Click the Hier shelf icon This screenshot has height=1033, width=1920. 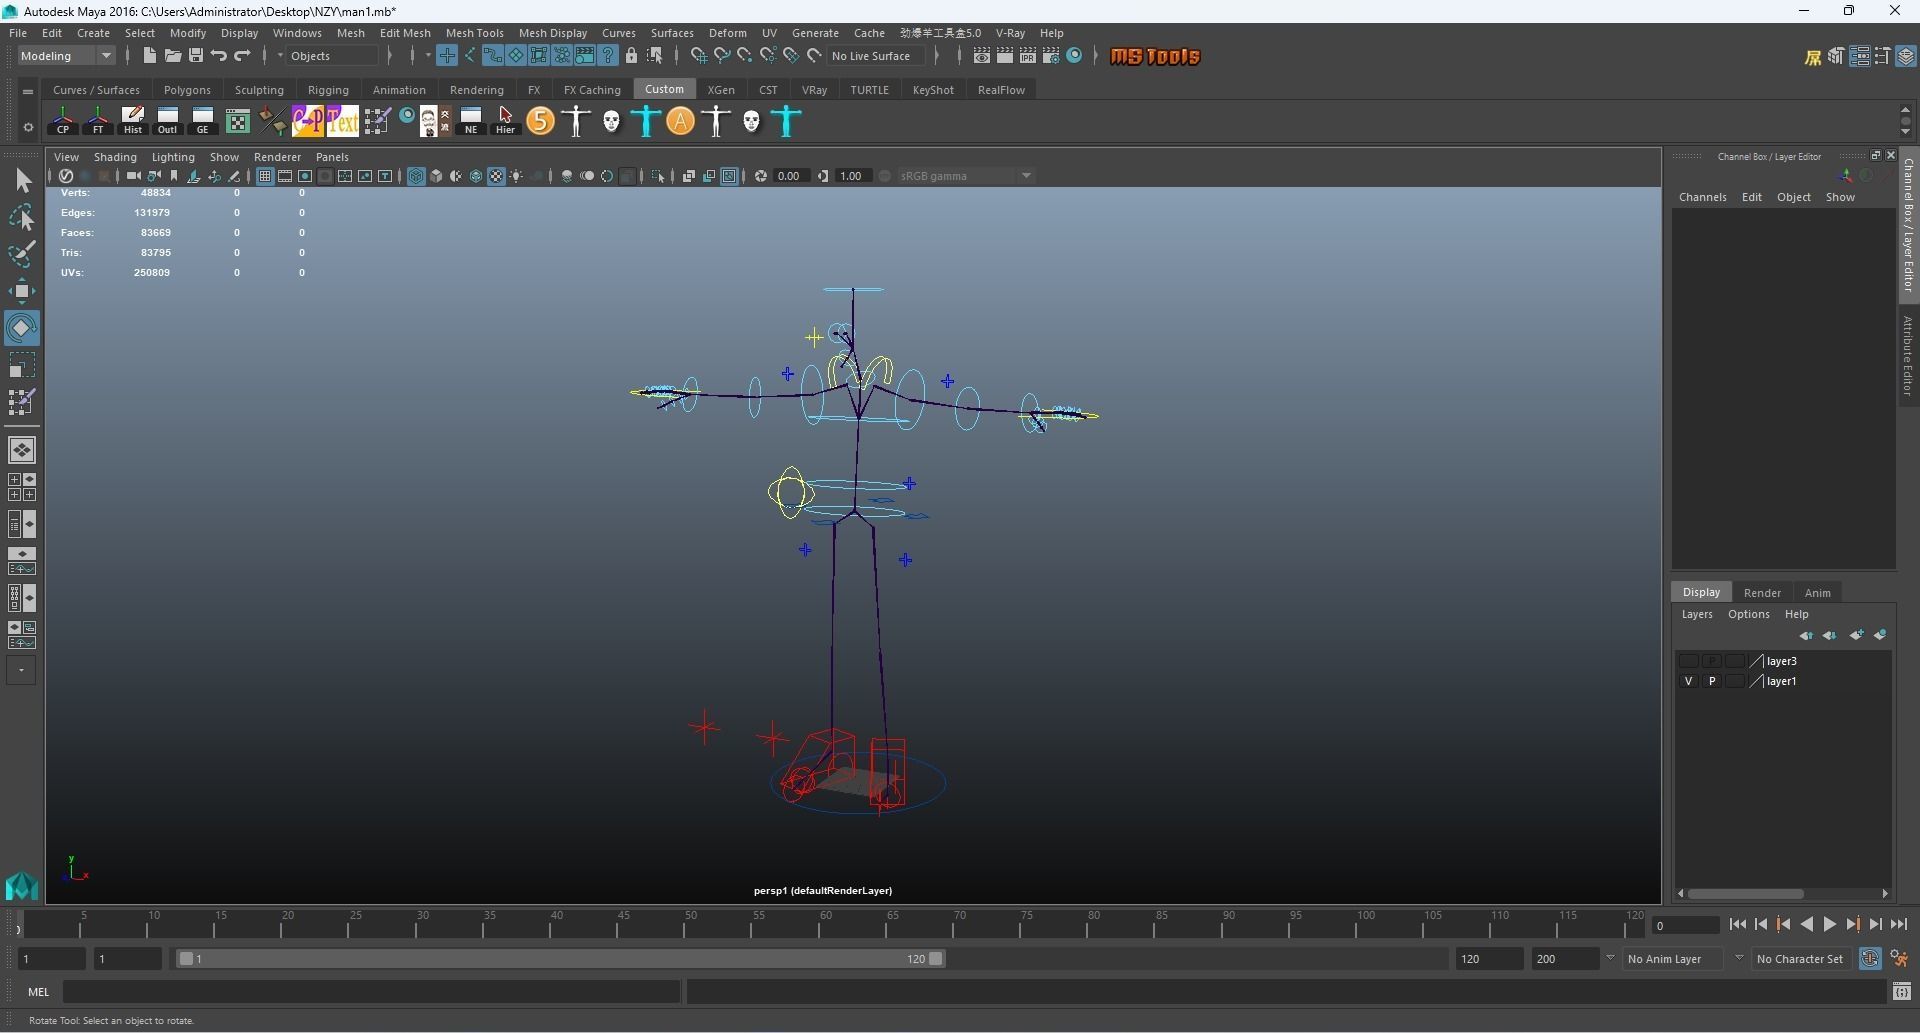pyautogui.click(x=506, y=121)
